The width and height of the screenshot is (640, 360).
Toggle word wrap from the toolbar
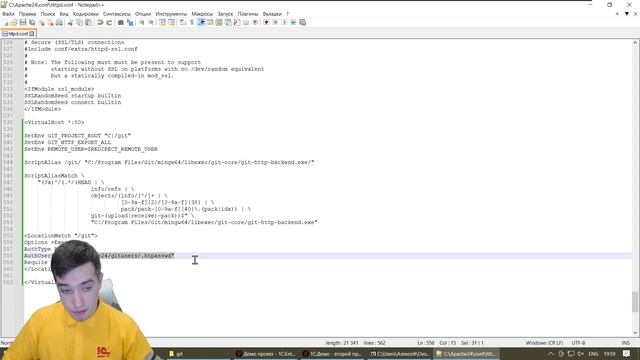pos(182,22)
